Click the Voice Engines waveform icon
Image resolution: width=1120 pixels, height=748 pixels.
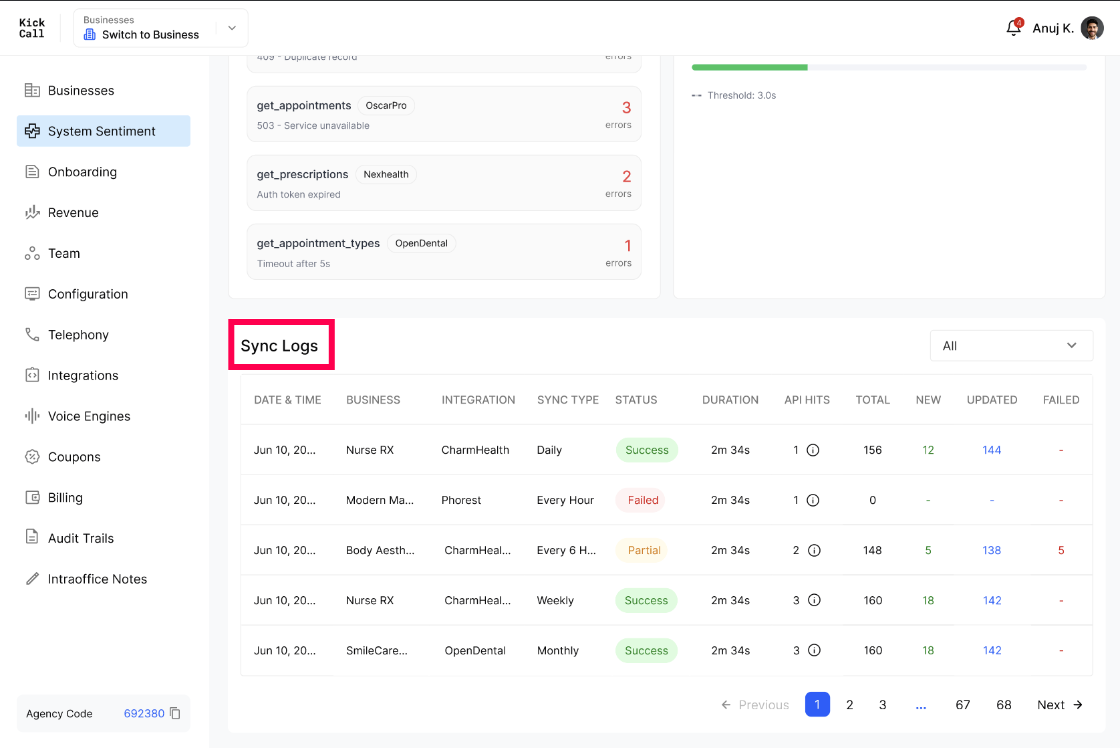pyautogui.click(x=32, y=416)
